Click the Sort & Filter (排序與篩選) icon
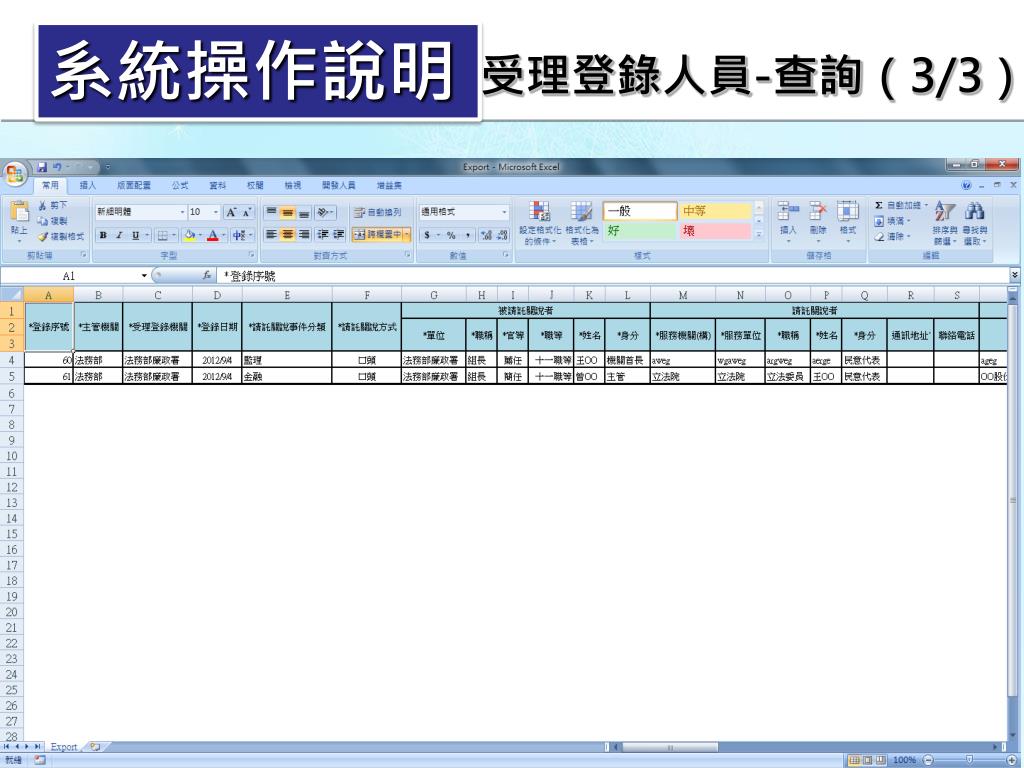 (944, 211)
